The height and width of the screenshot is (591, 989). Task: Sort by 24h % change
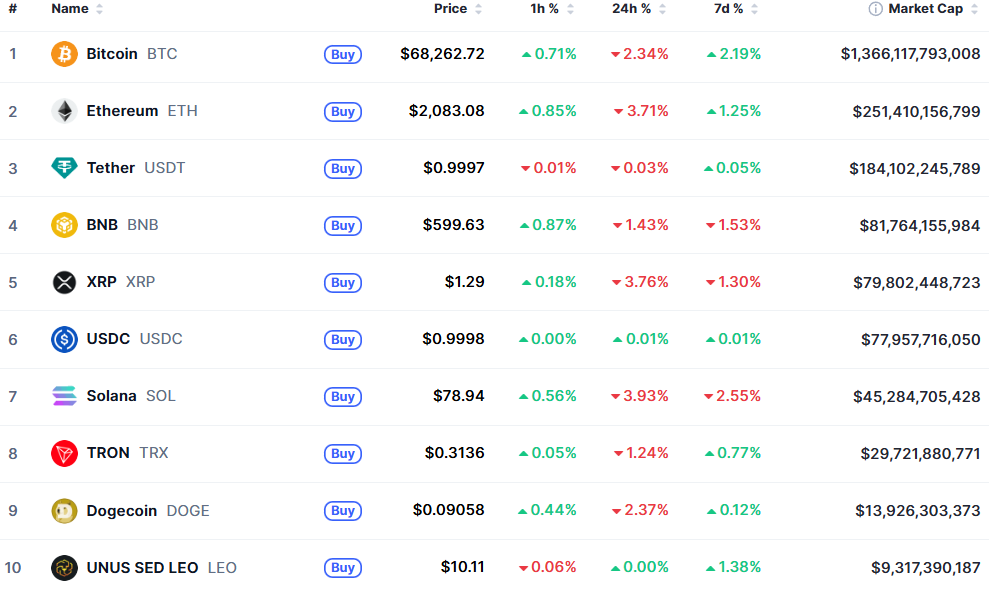632,9
